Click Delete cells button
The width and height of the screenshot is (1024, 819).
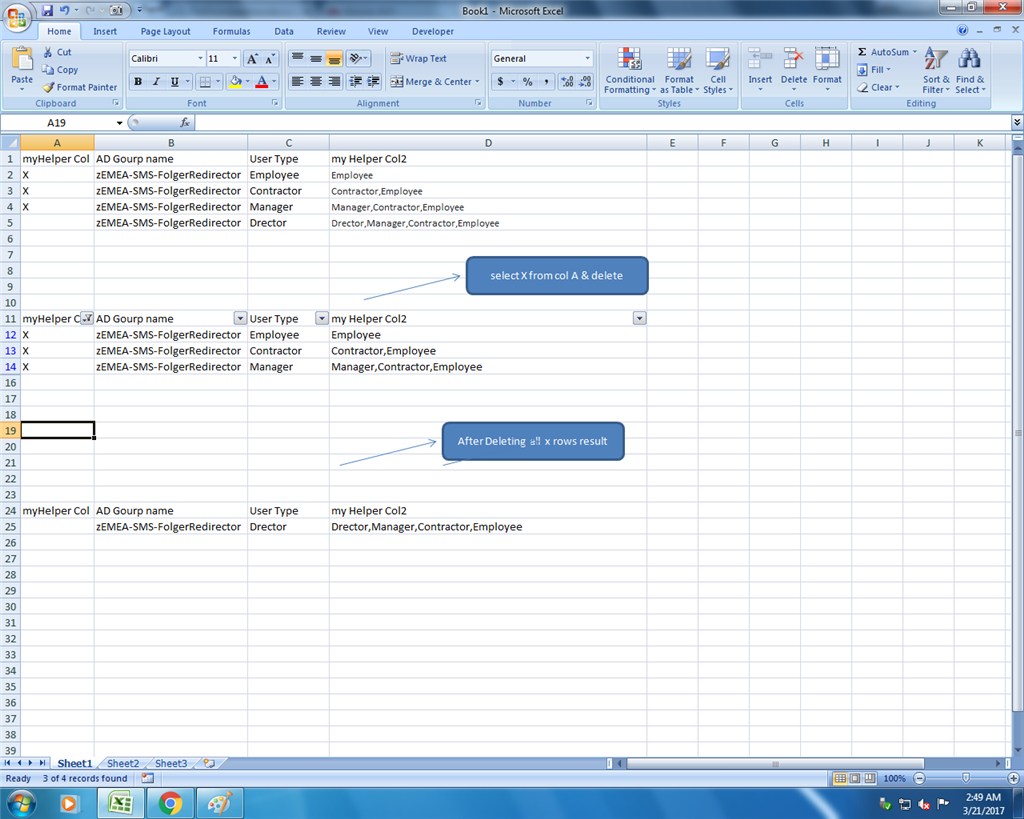pos(793,69)
